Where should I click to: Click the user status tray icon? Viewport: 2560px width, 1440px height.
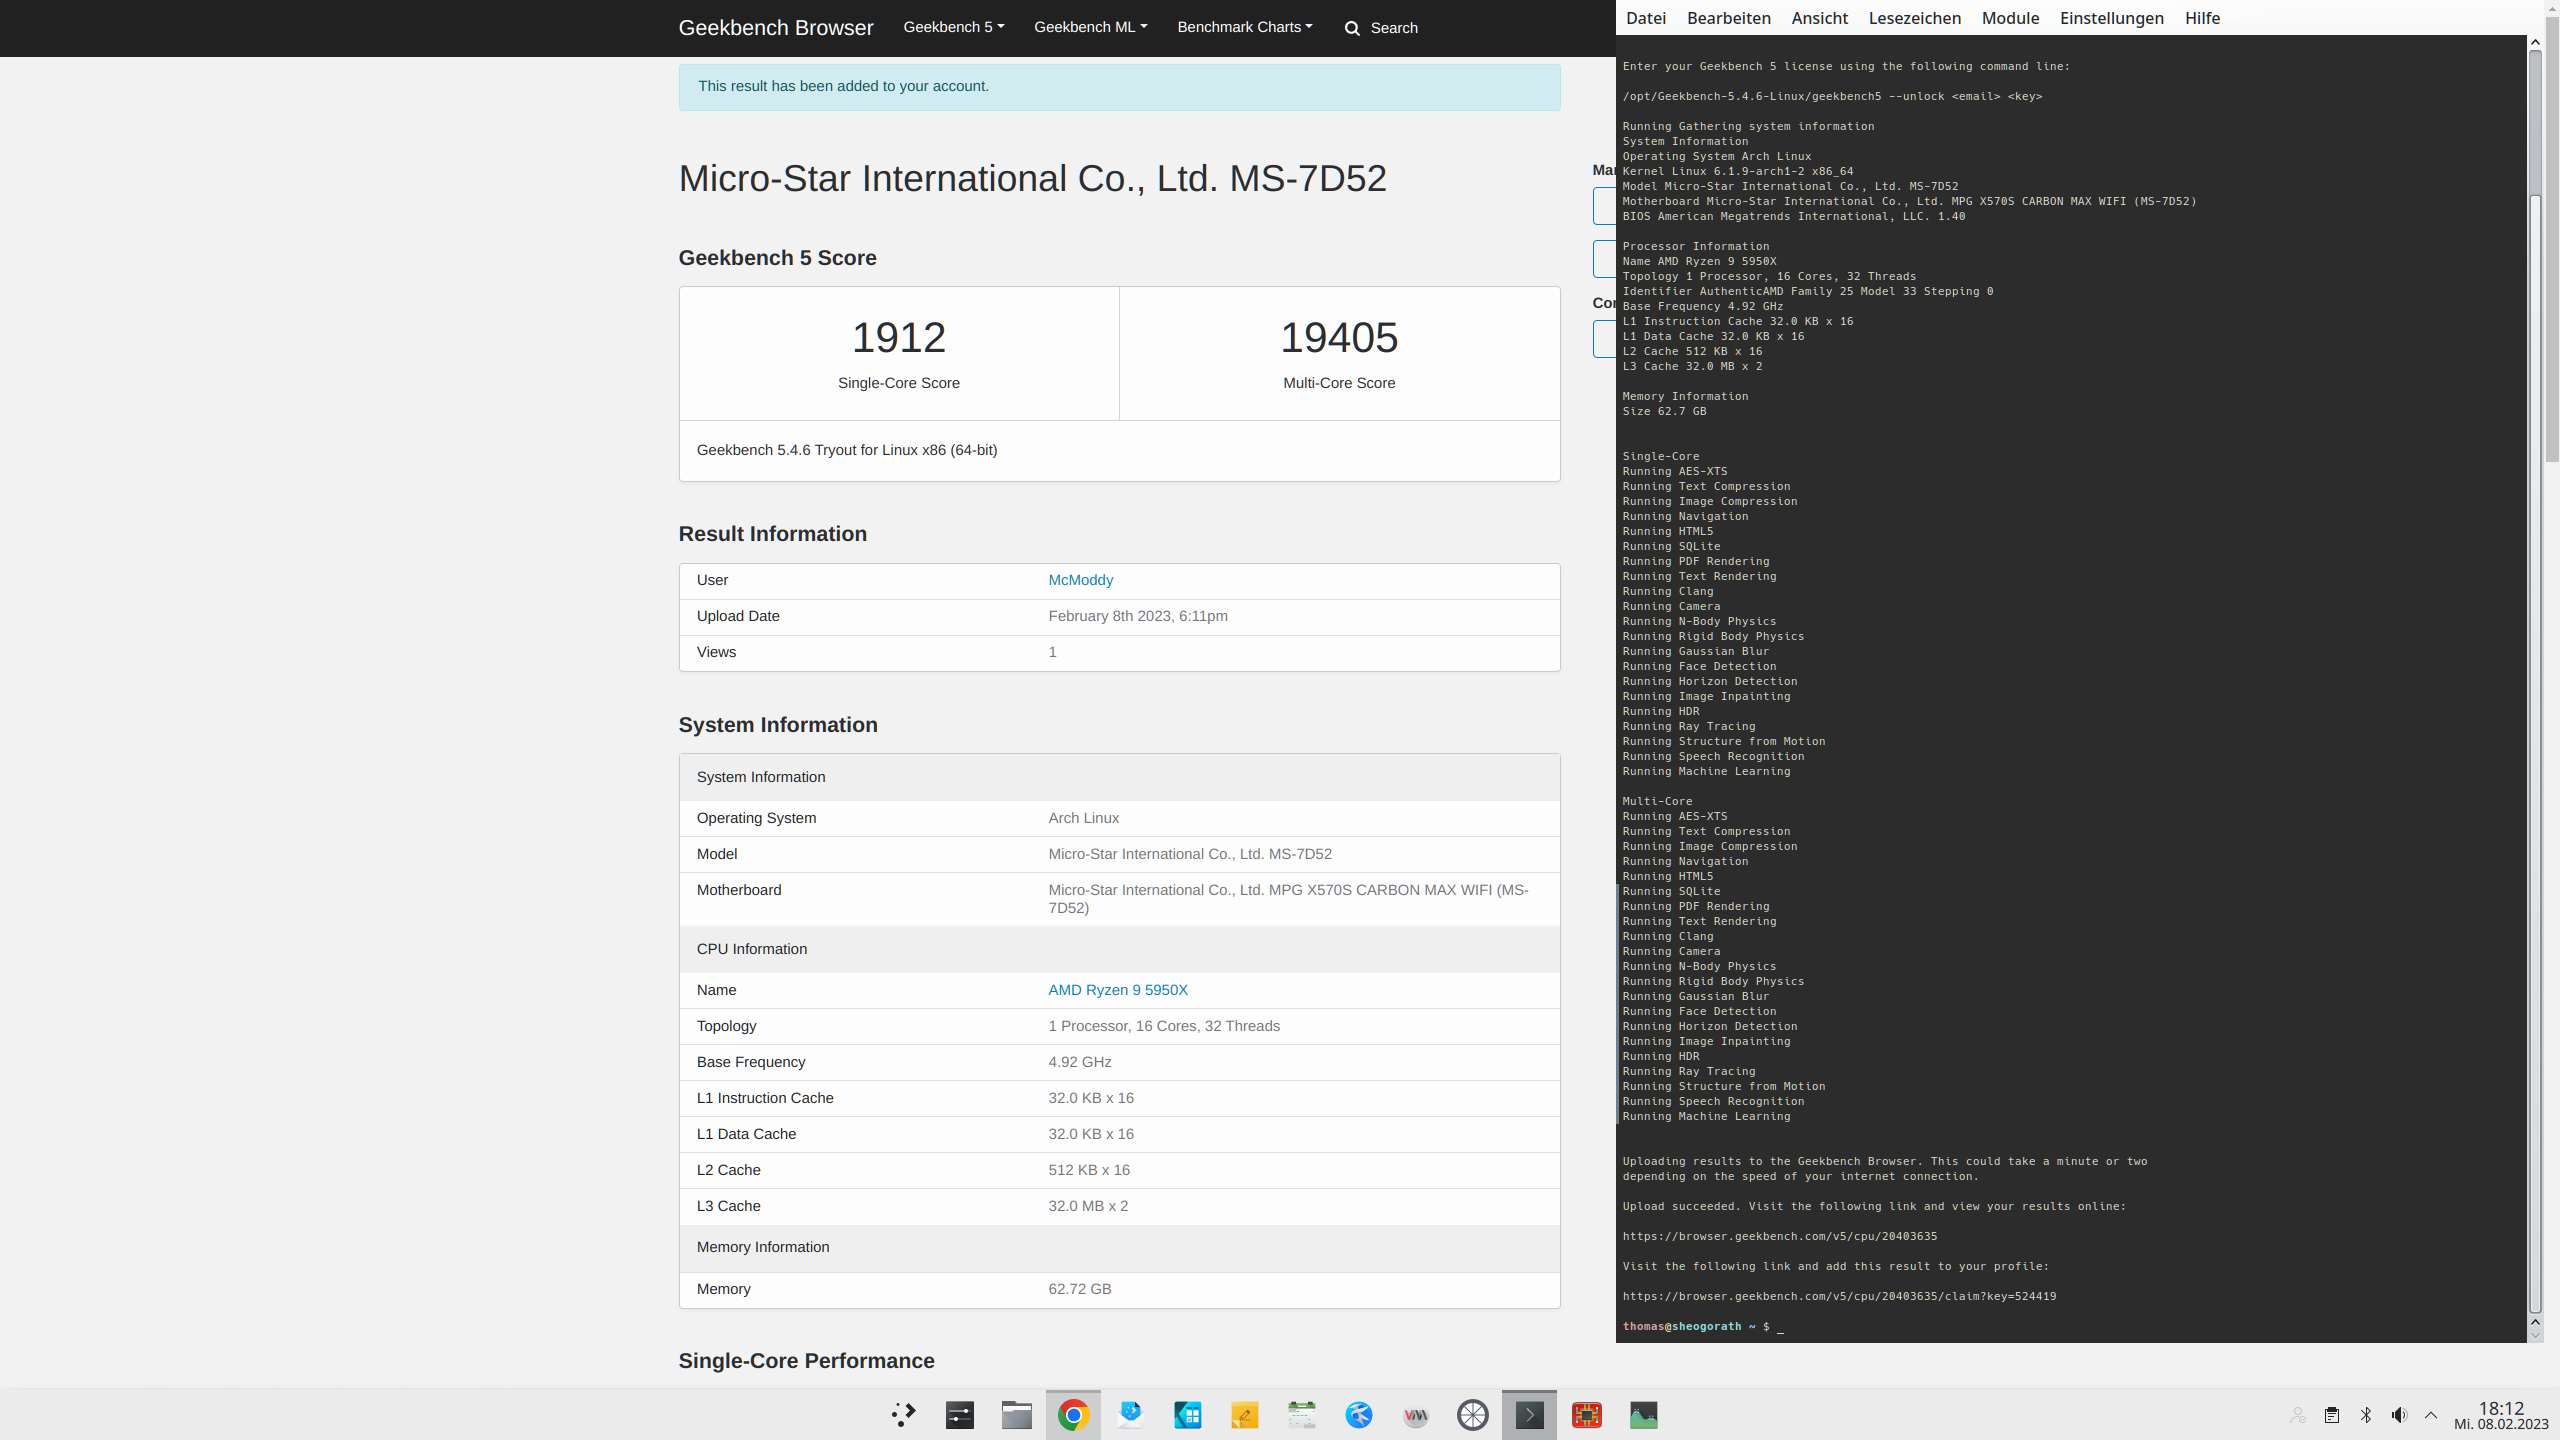pos(2298,1415)
